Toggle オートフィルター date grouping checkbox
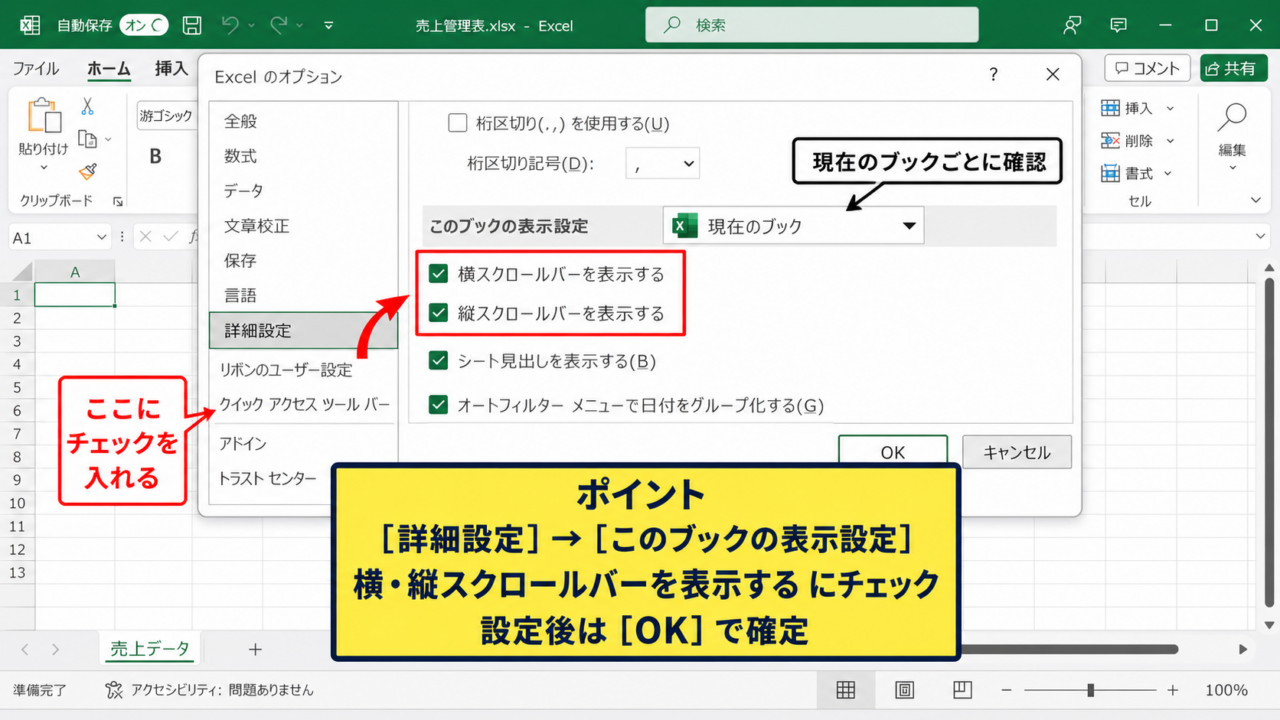The image size is (1280, 720). click(438, 405)
